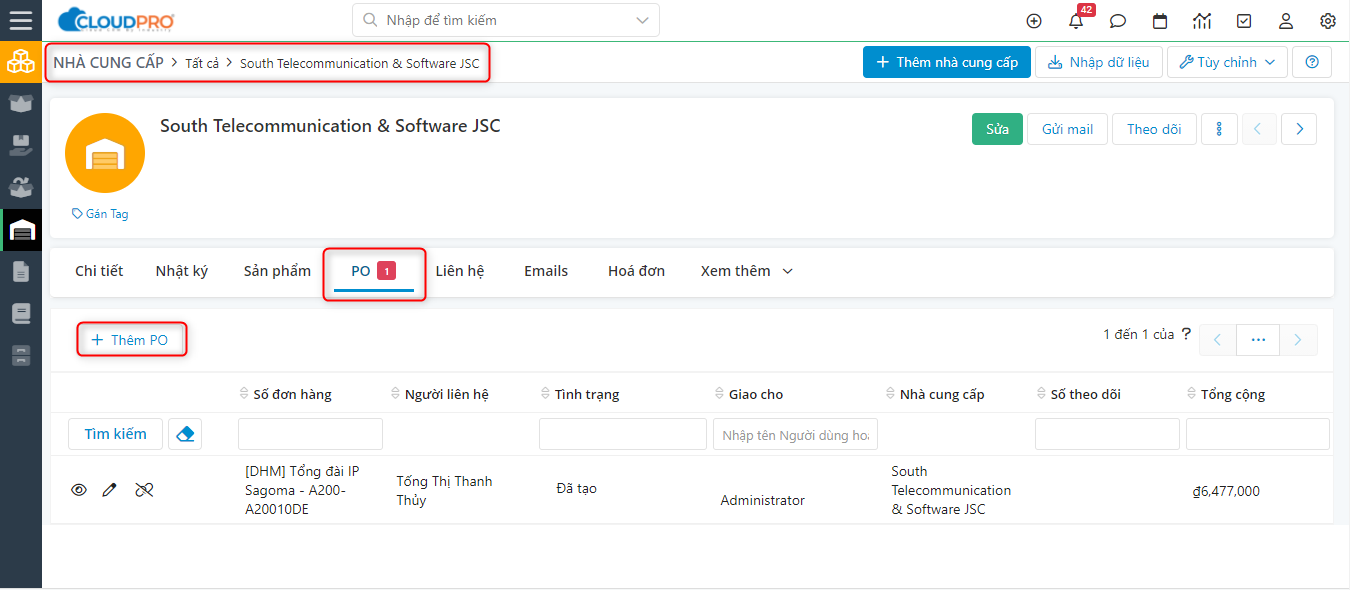Screen dimensions: 1350x590
Task: Click the CloudPro logo
Action: point(116,20)
